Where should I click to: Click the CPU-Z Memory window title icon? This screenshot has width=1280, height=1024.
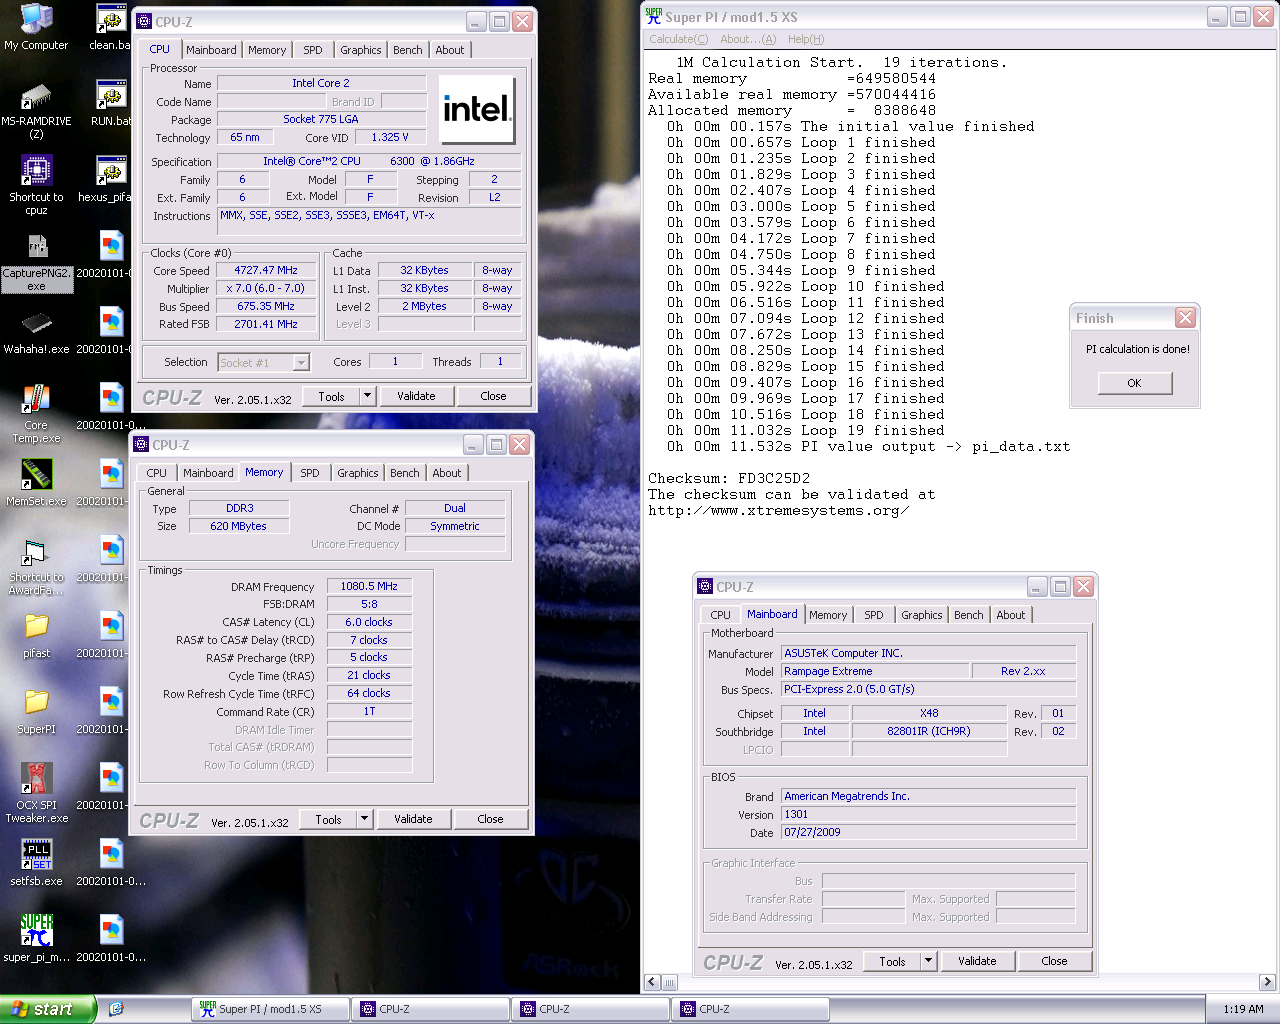141,445
